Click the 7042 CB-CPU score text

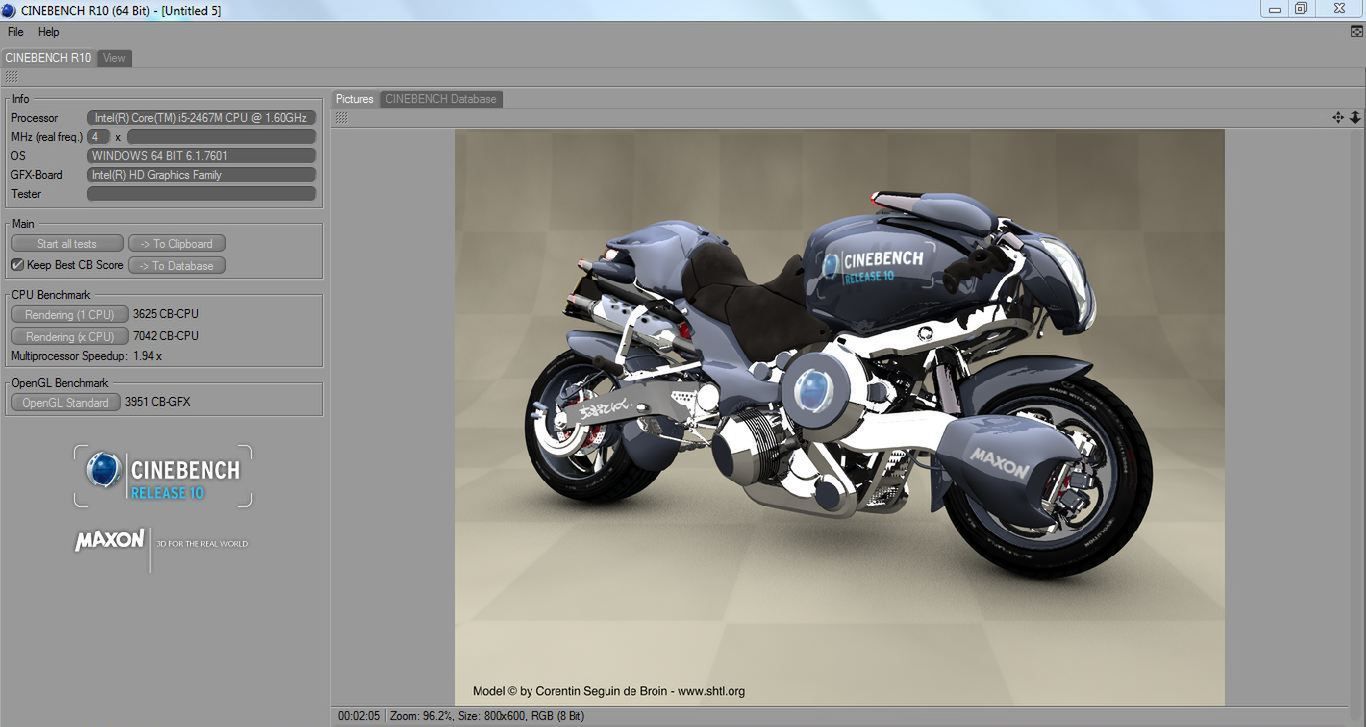pyautogui.click(x=166, y=337)
